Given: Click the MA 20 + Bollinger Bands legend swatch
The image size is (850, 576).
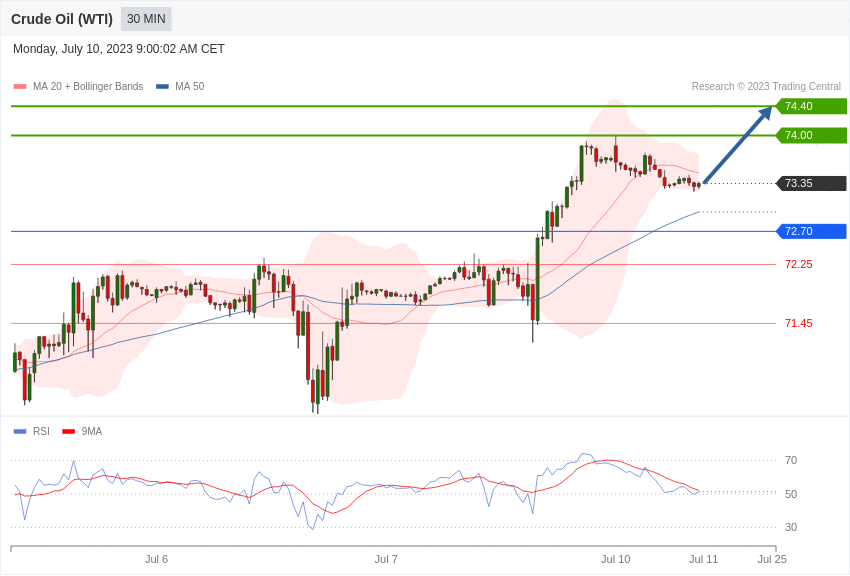Looking at the screenshot, I should point(20,86).
